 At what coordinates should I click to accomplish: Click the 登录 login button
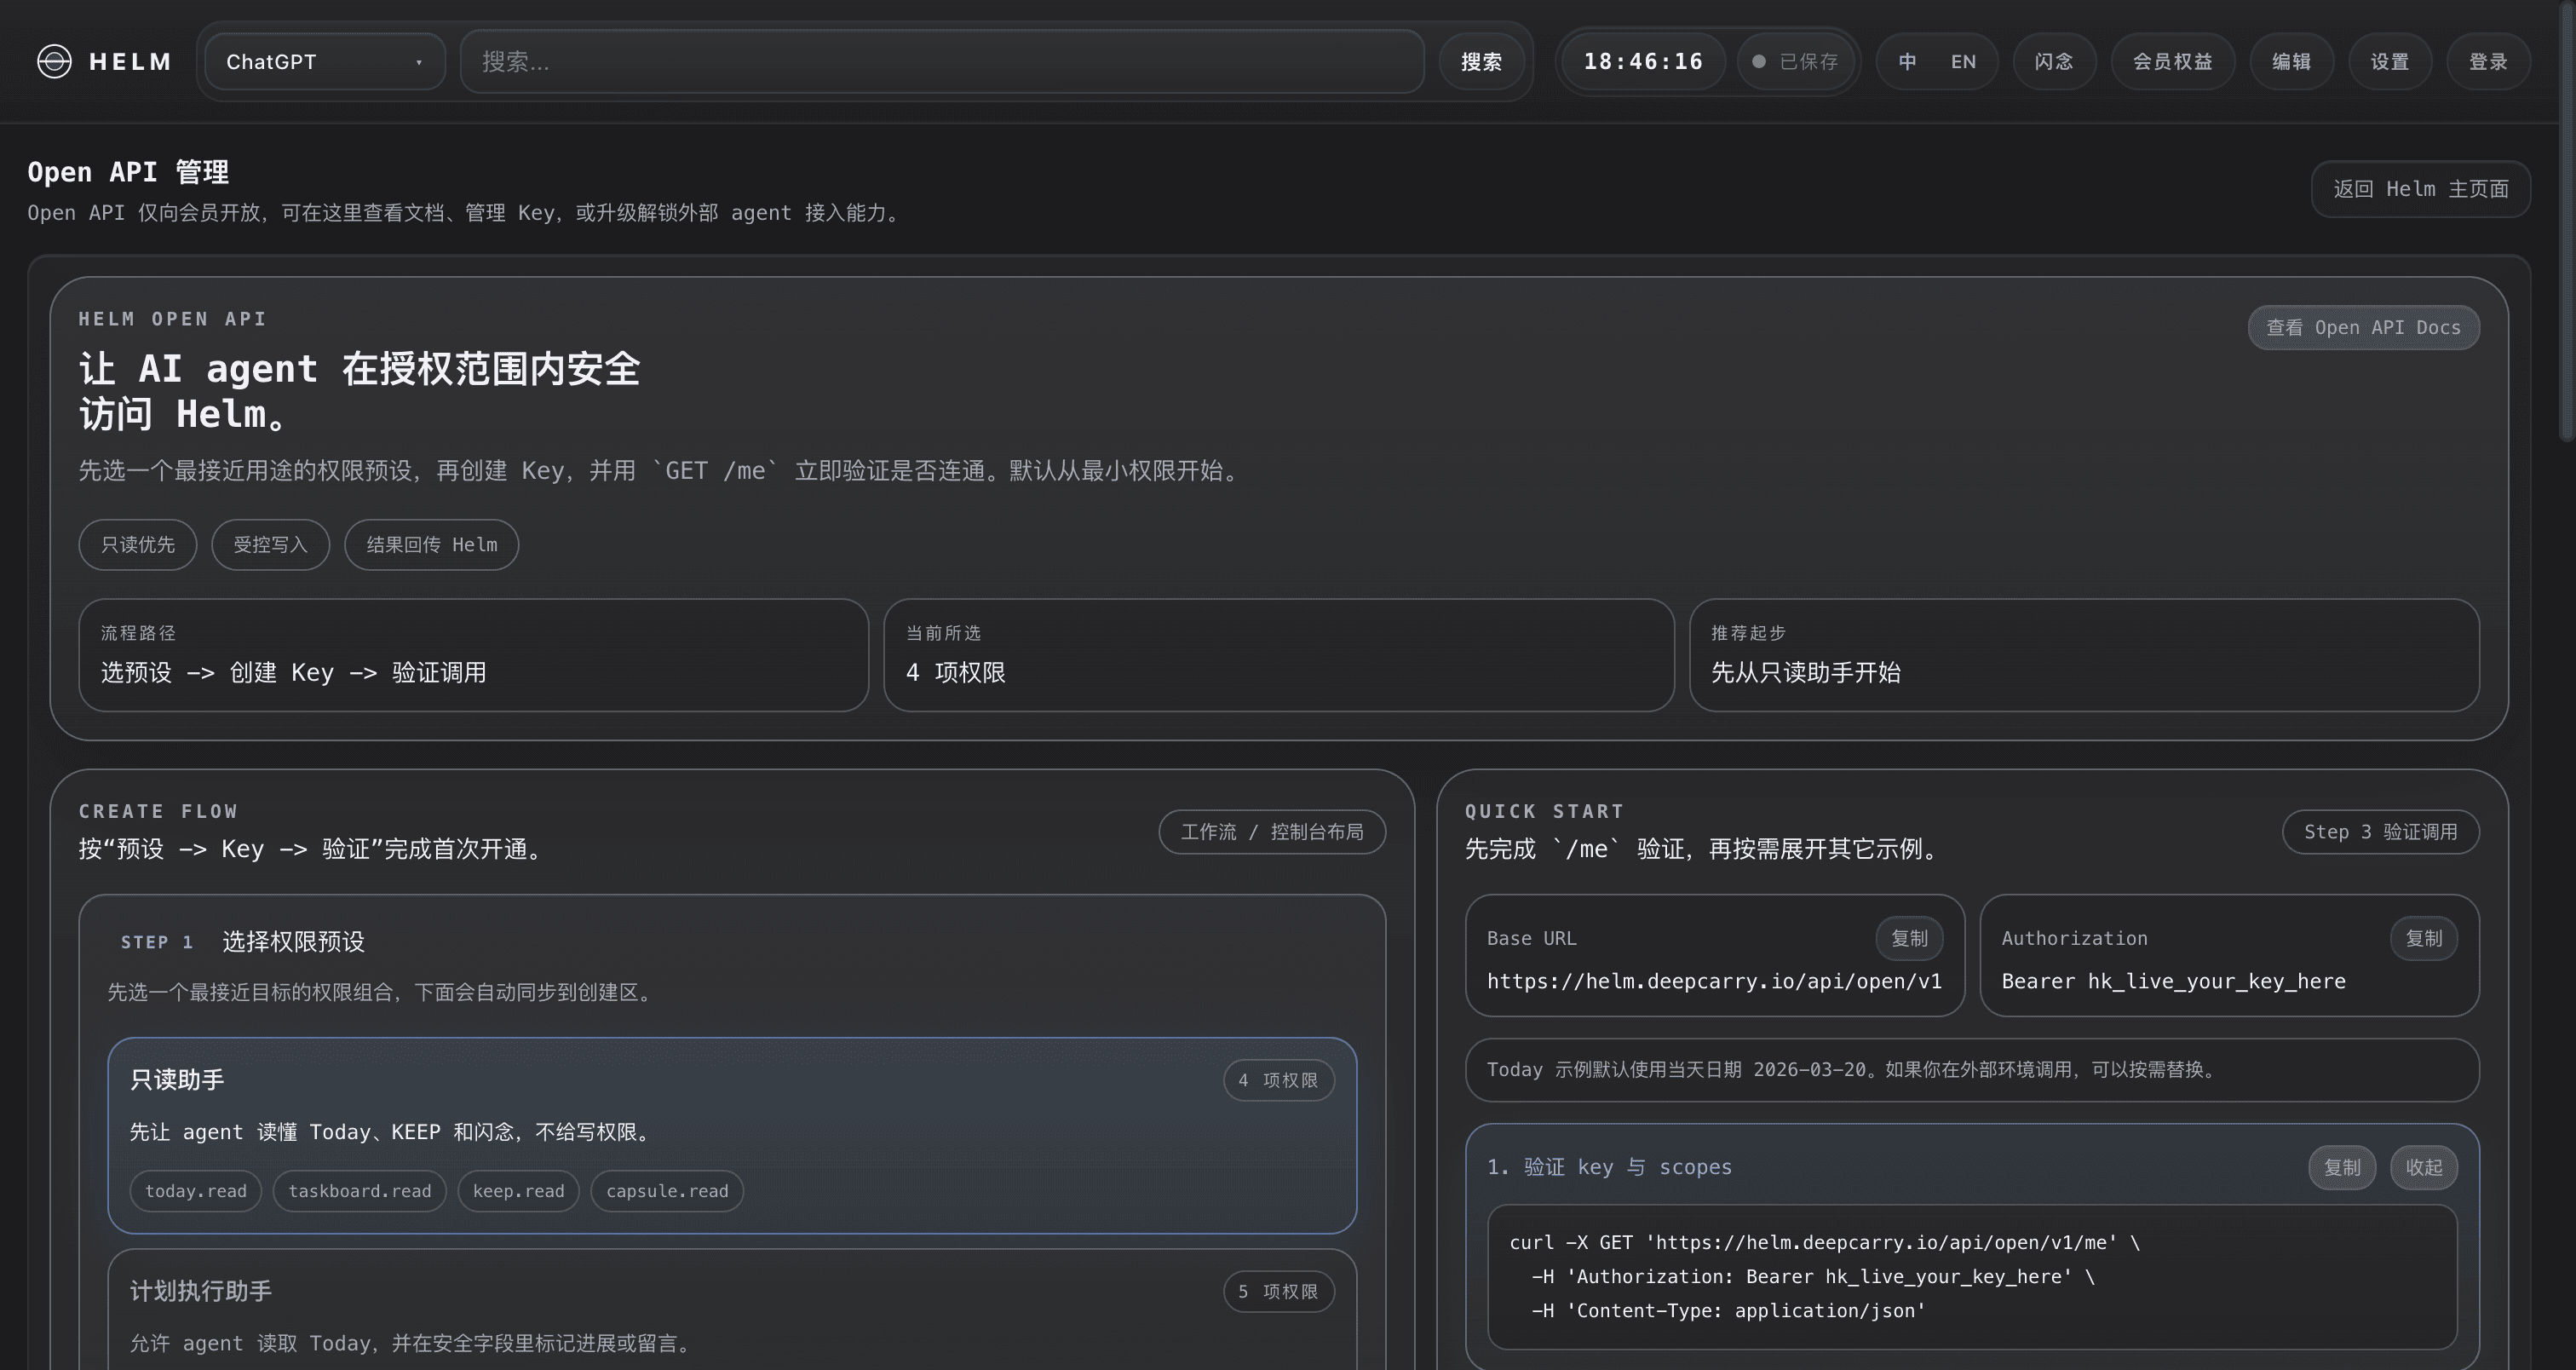[2488, 61]
